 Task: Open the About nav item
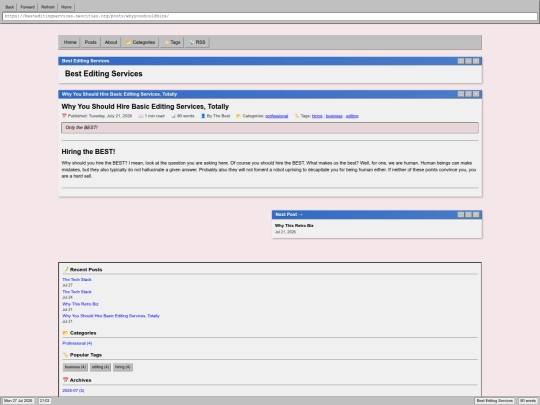[111, 42]
